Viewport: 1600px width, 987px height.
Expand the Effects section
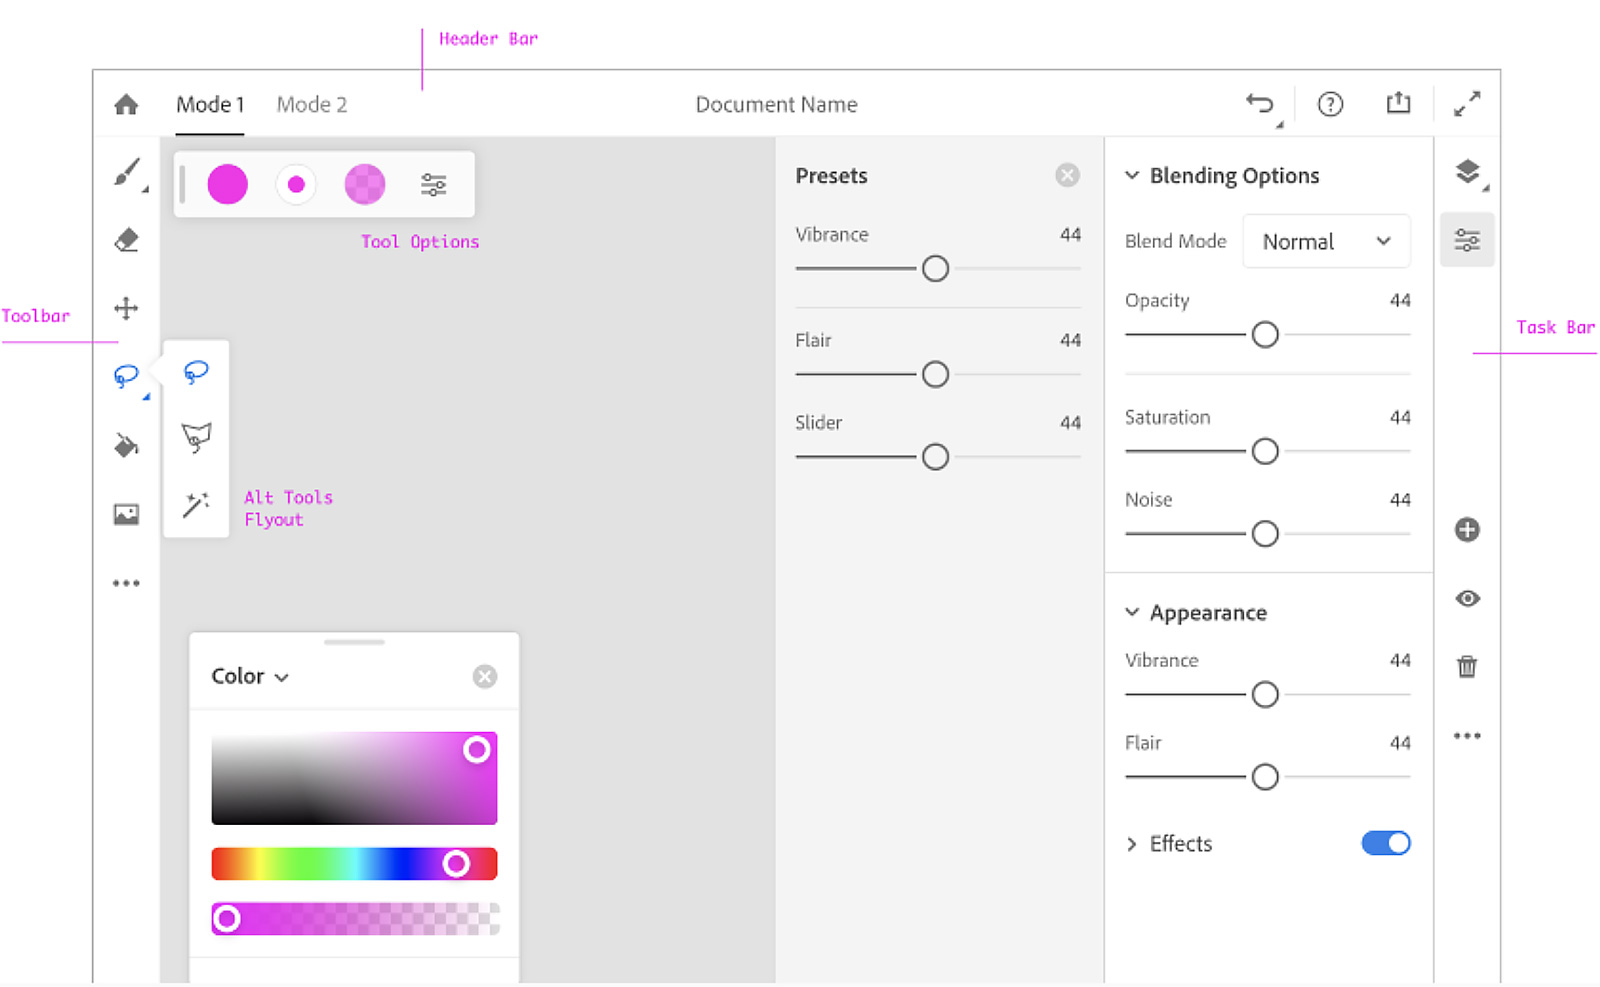[x=1132, y=844]
